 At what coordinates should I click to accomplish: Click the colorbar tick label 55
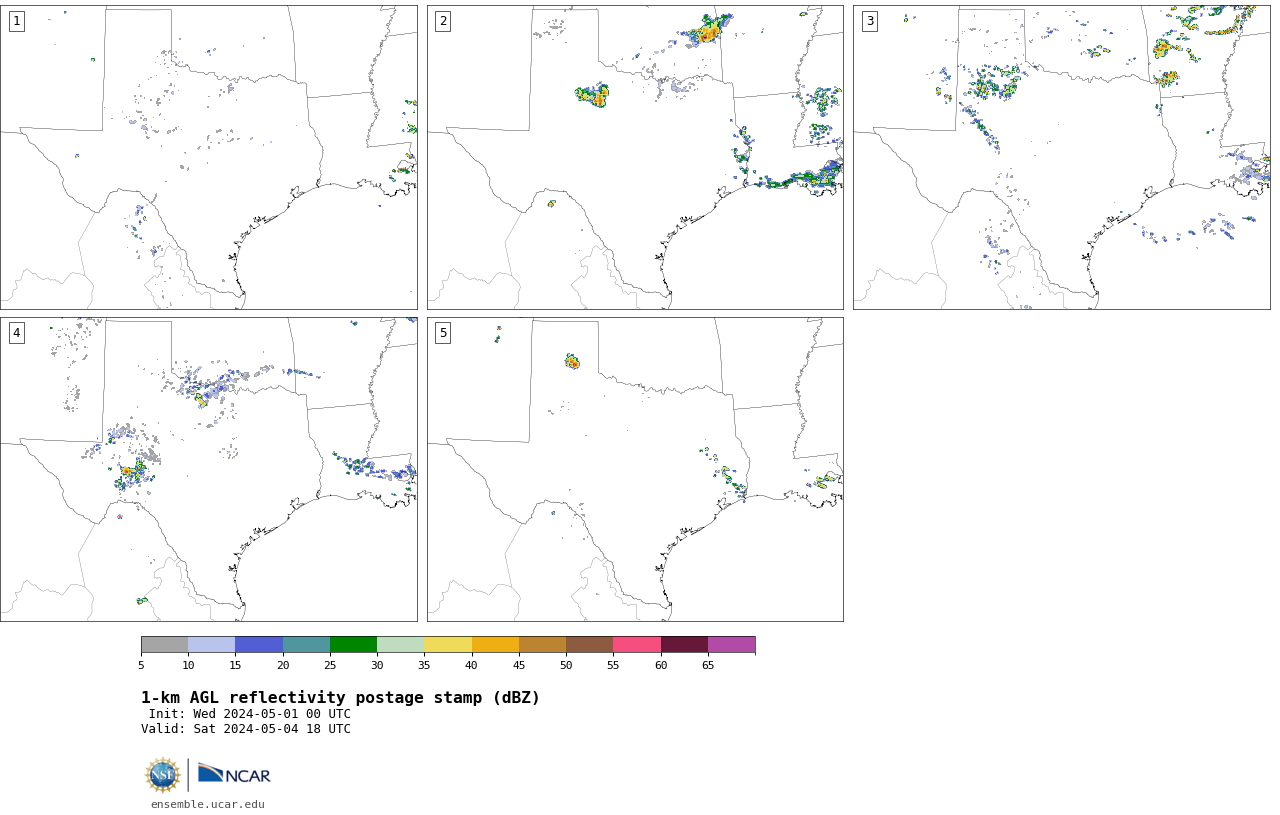pyautogui.click(x=613, y=665)
